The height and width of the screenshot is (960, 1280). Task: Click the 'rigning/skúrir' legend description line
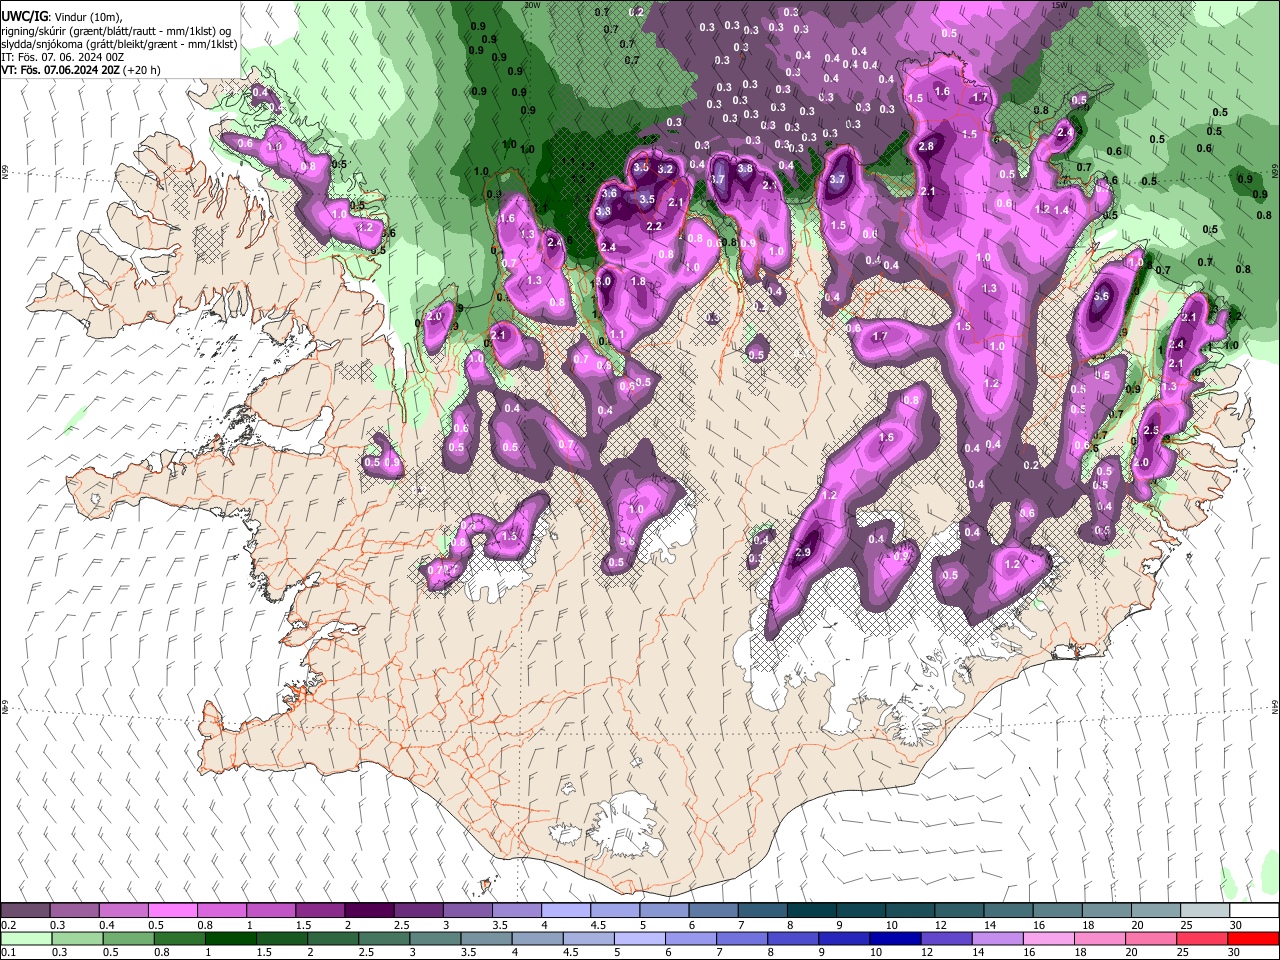point(117,30)
